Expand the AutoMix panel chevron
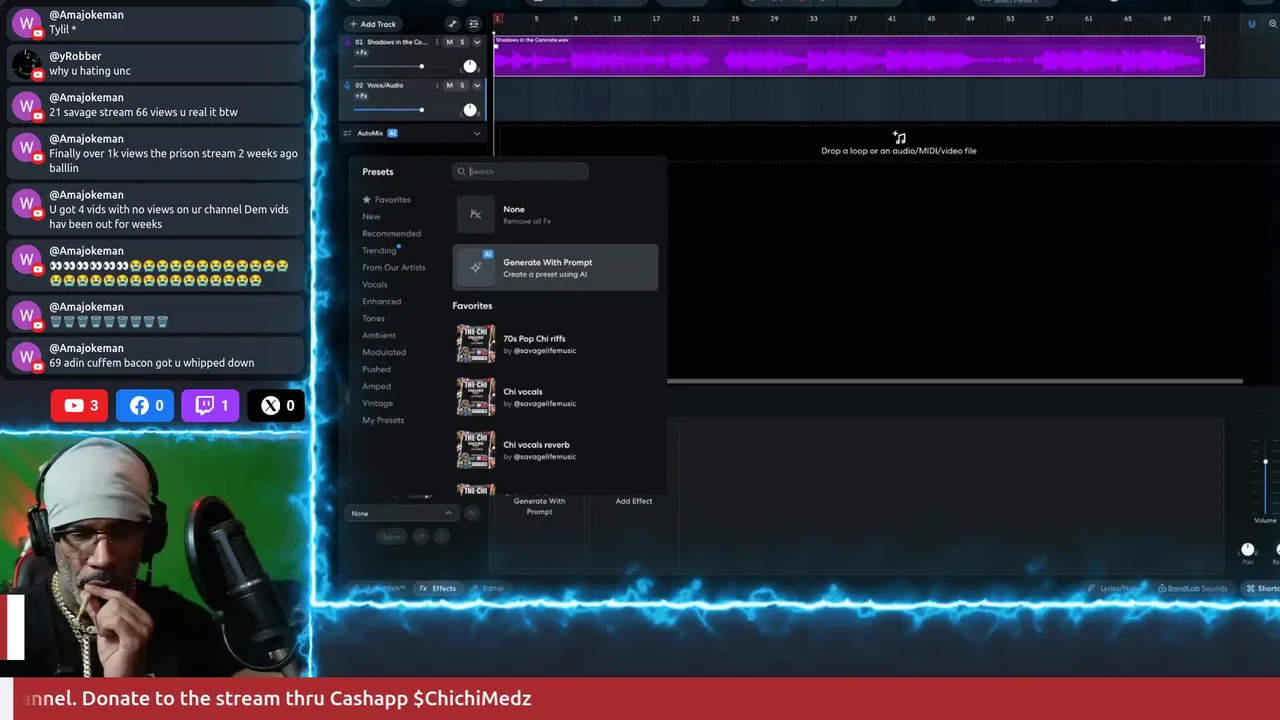Screen dimensions: 1280x720 (477, 133)
